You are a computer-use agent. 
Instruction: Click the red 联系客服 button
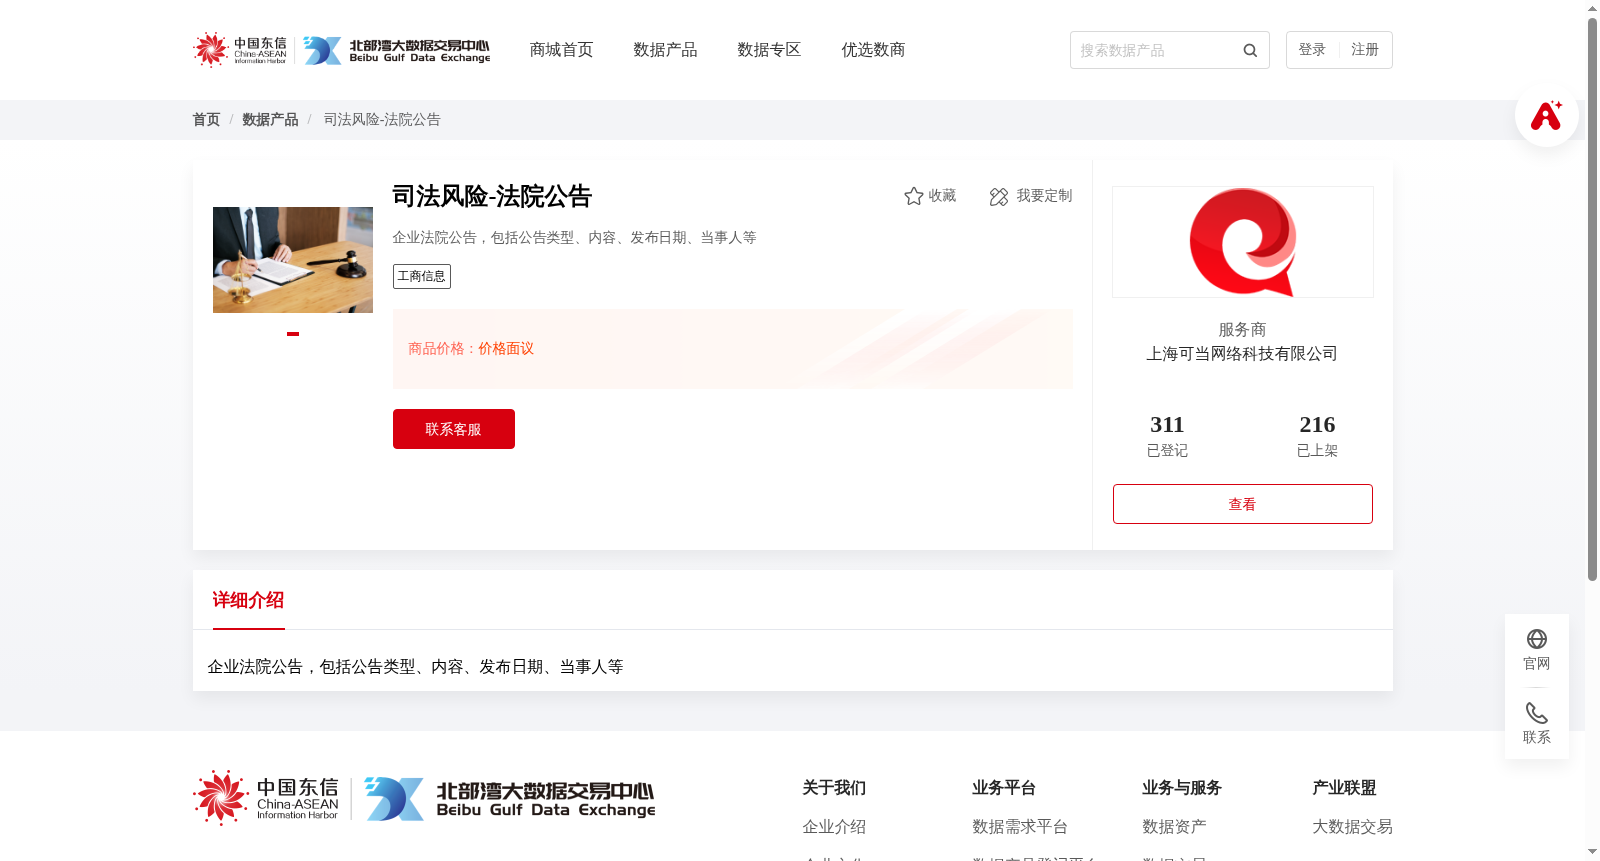454,429
